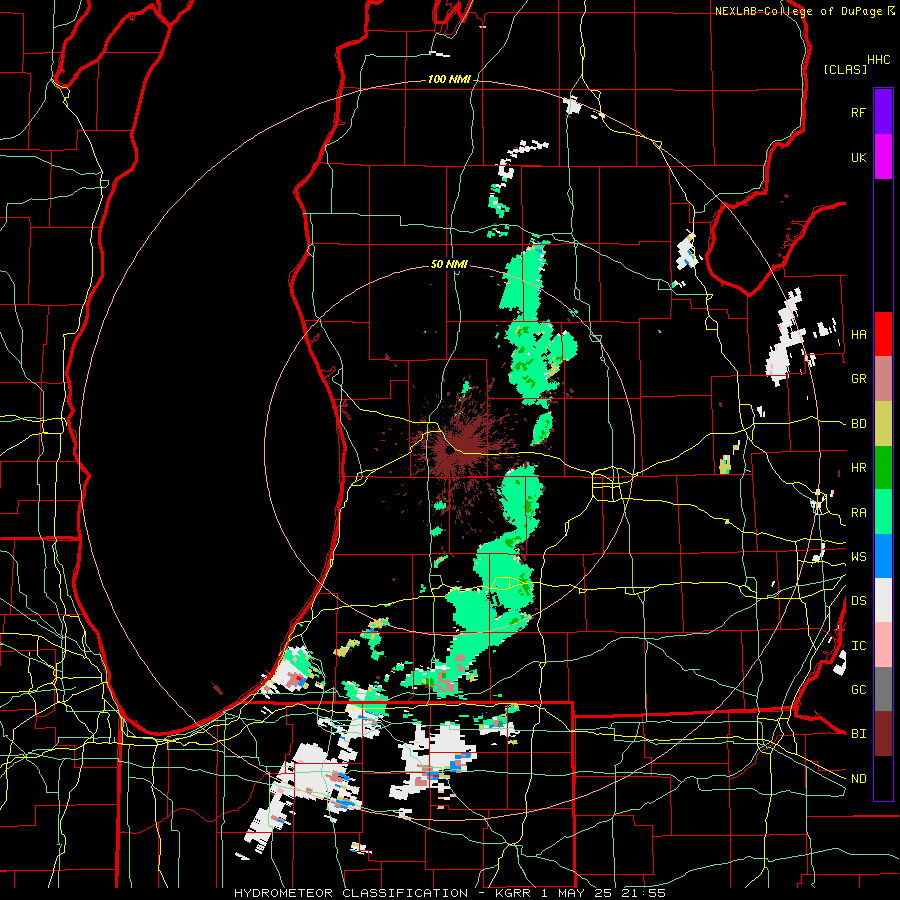Pick the HR dark green legend block
Image resolution: width=900 pixels, height=900 pixels.
pos(883,468)
